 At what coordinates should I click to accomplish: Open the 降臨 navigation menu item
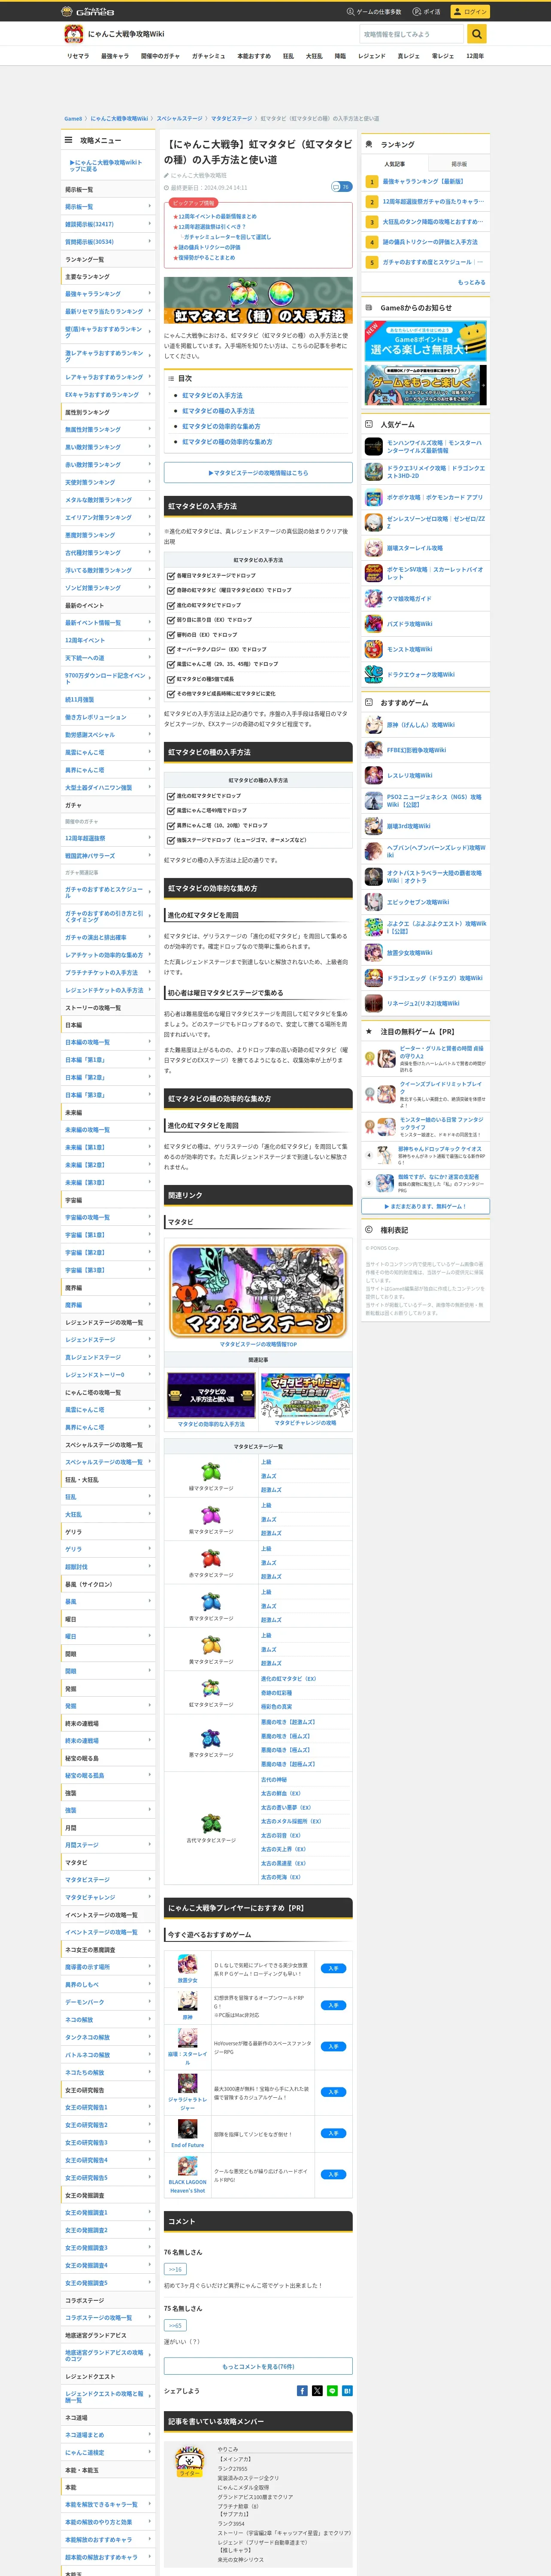[340, 56]
